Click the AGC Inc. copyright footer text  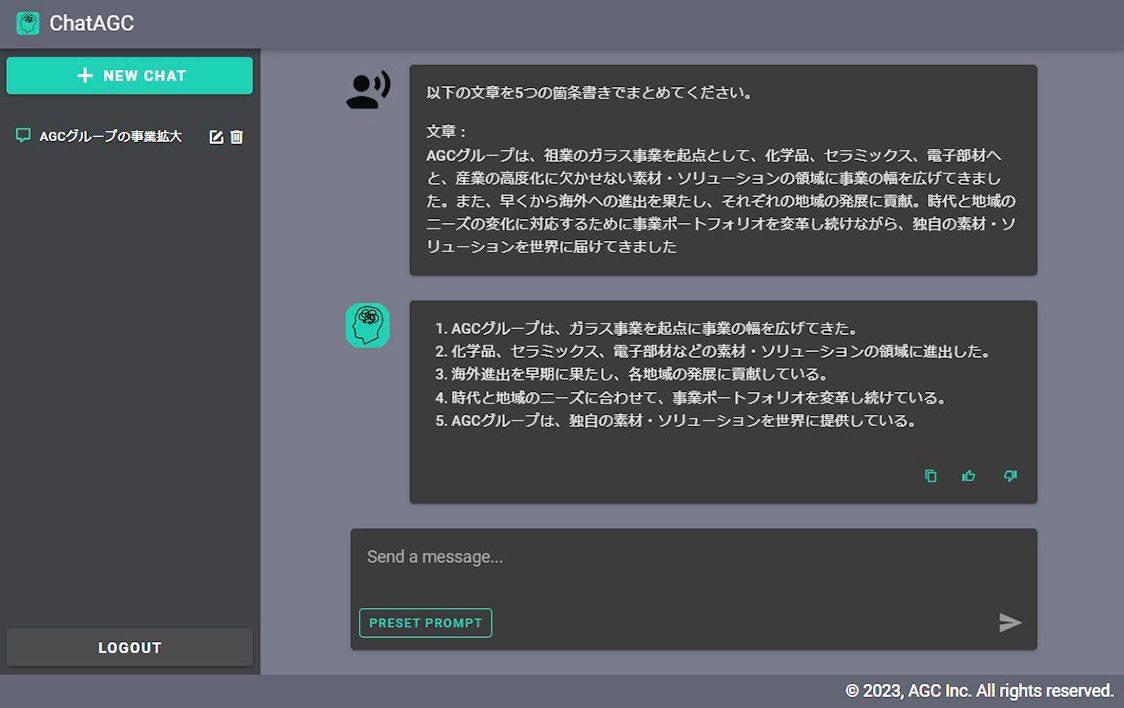pyautogui.click(x=979, y=691)
